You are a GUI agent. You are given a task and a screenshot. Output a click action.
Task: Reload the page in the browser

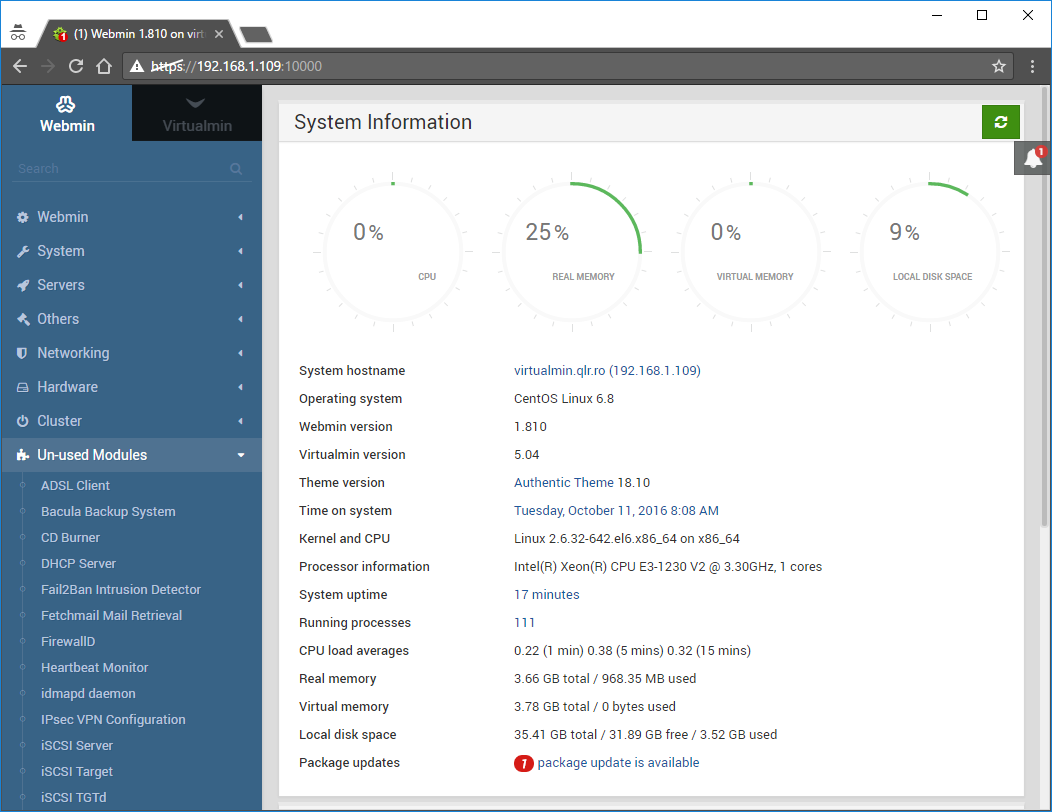[76, 66]
